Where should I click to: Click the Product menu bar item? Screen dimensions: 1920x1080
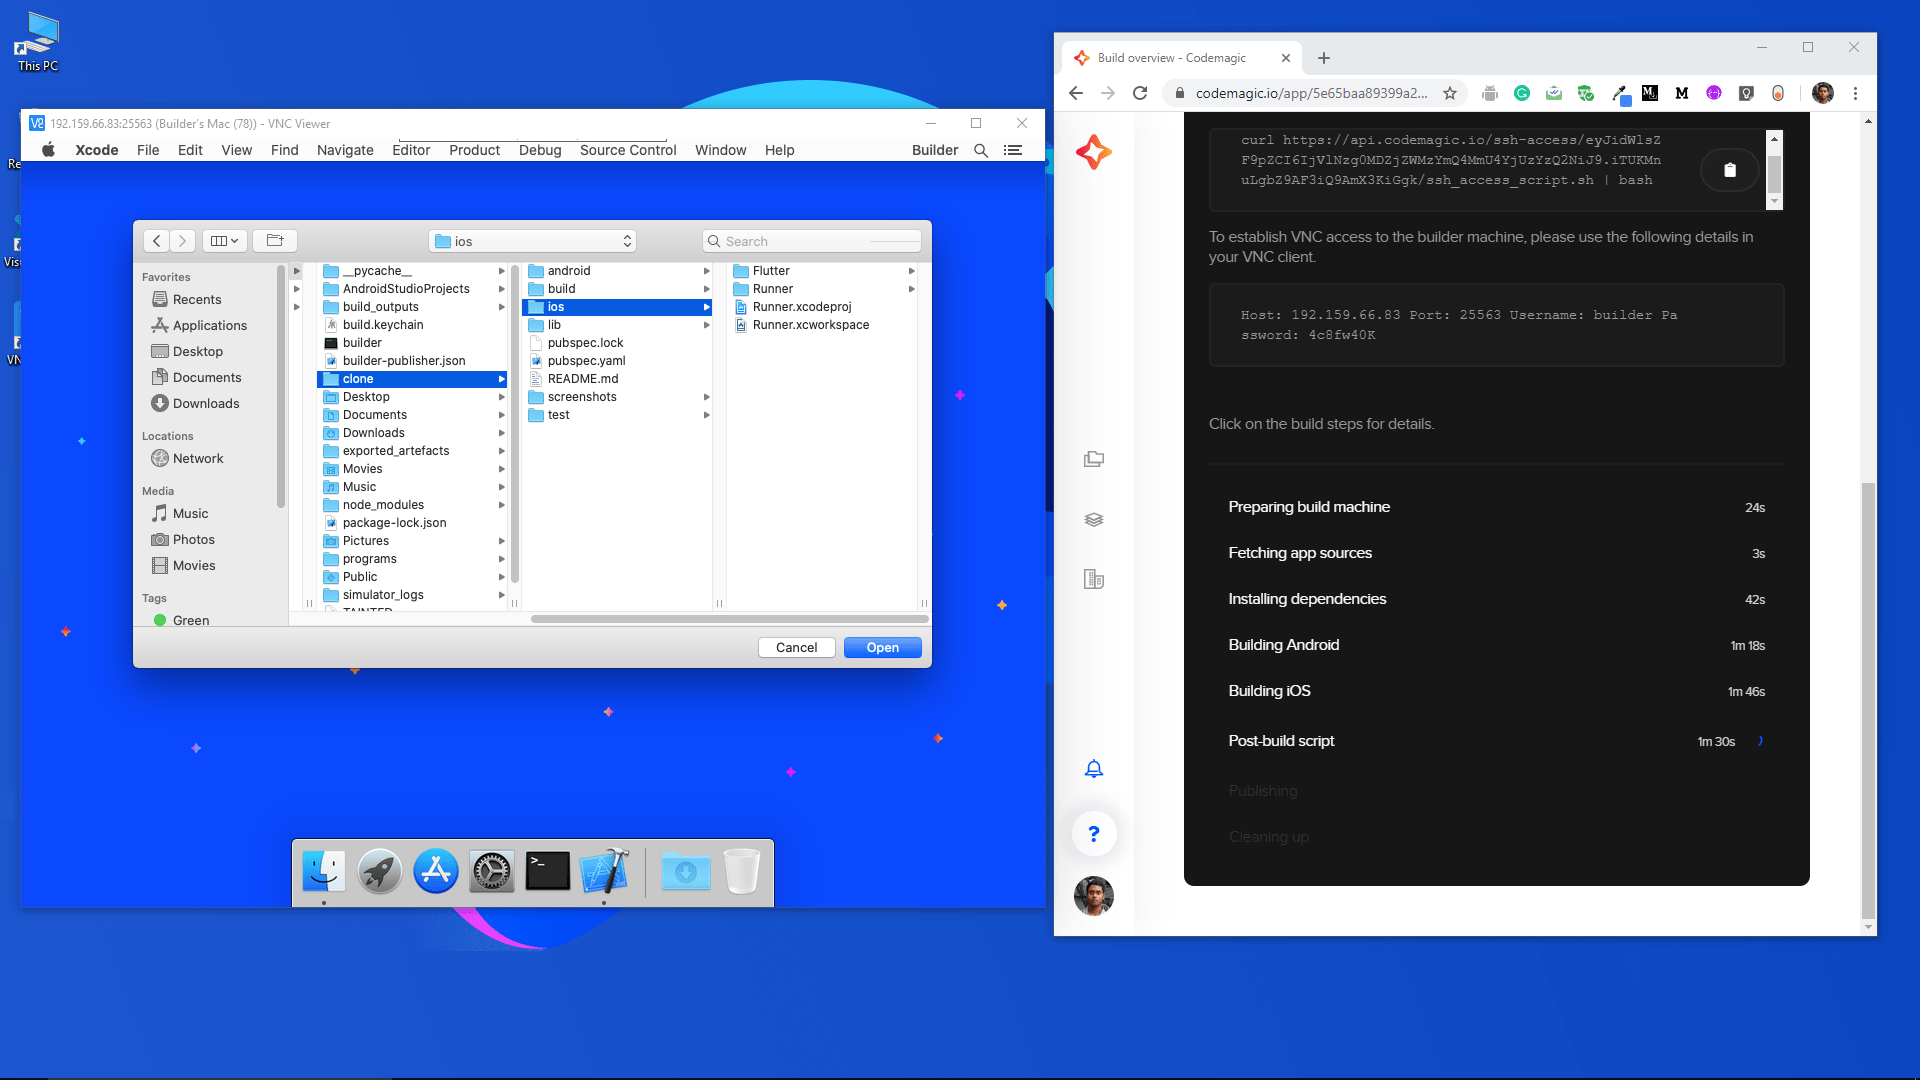tap(472, 149)
